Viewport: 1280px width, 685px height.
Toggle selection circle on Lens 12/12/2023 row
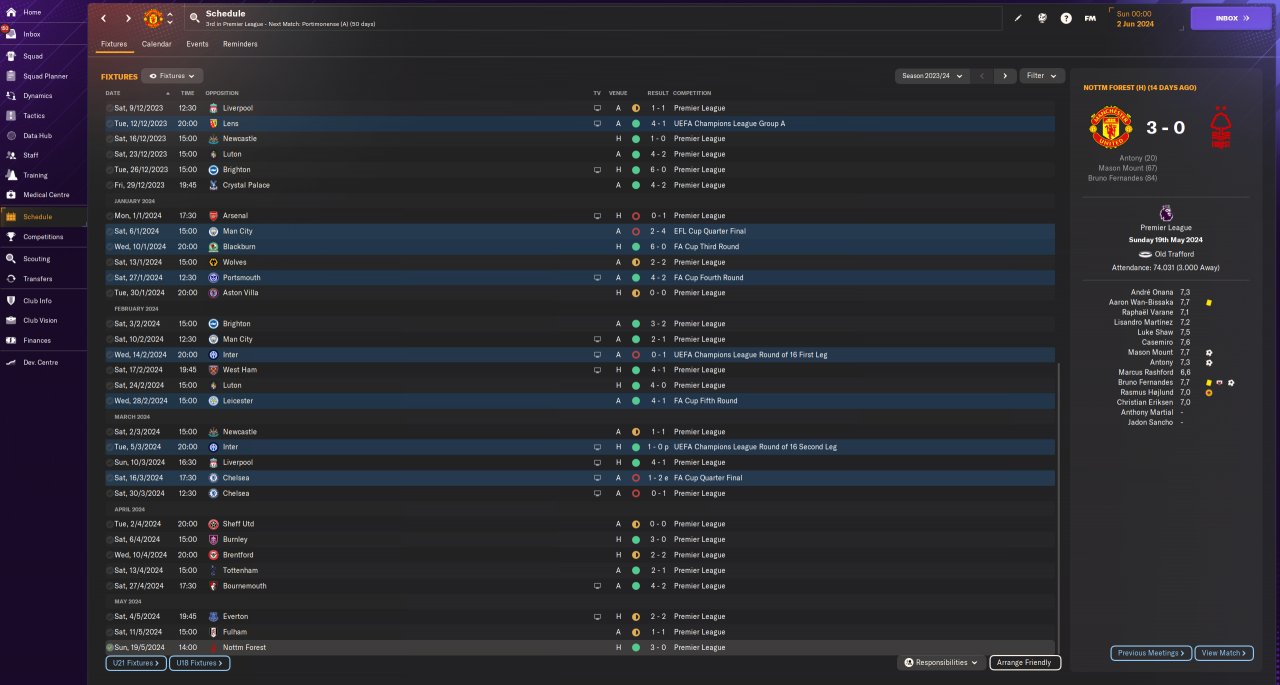[x=110, y=124]
